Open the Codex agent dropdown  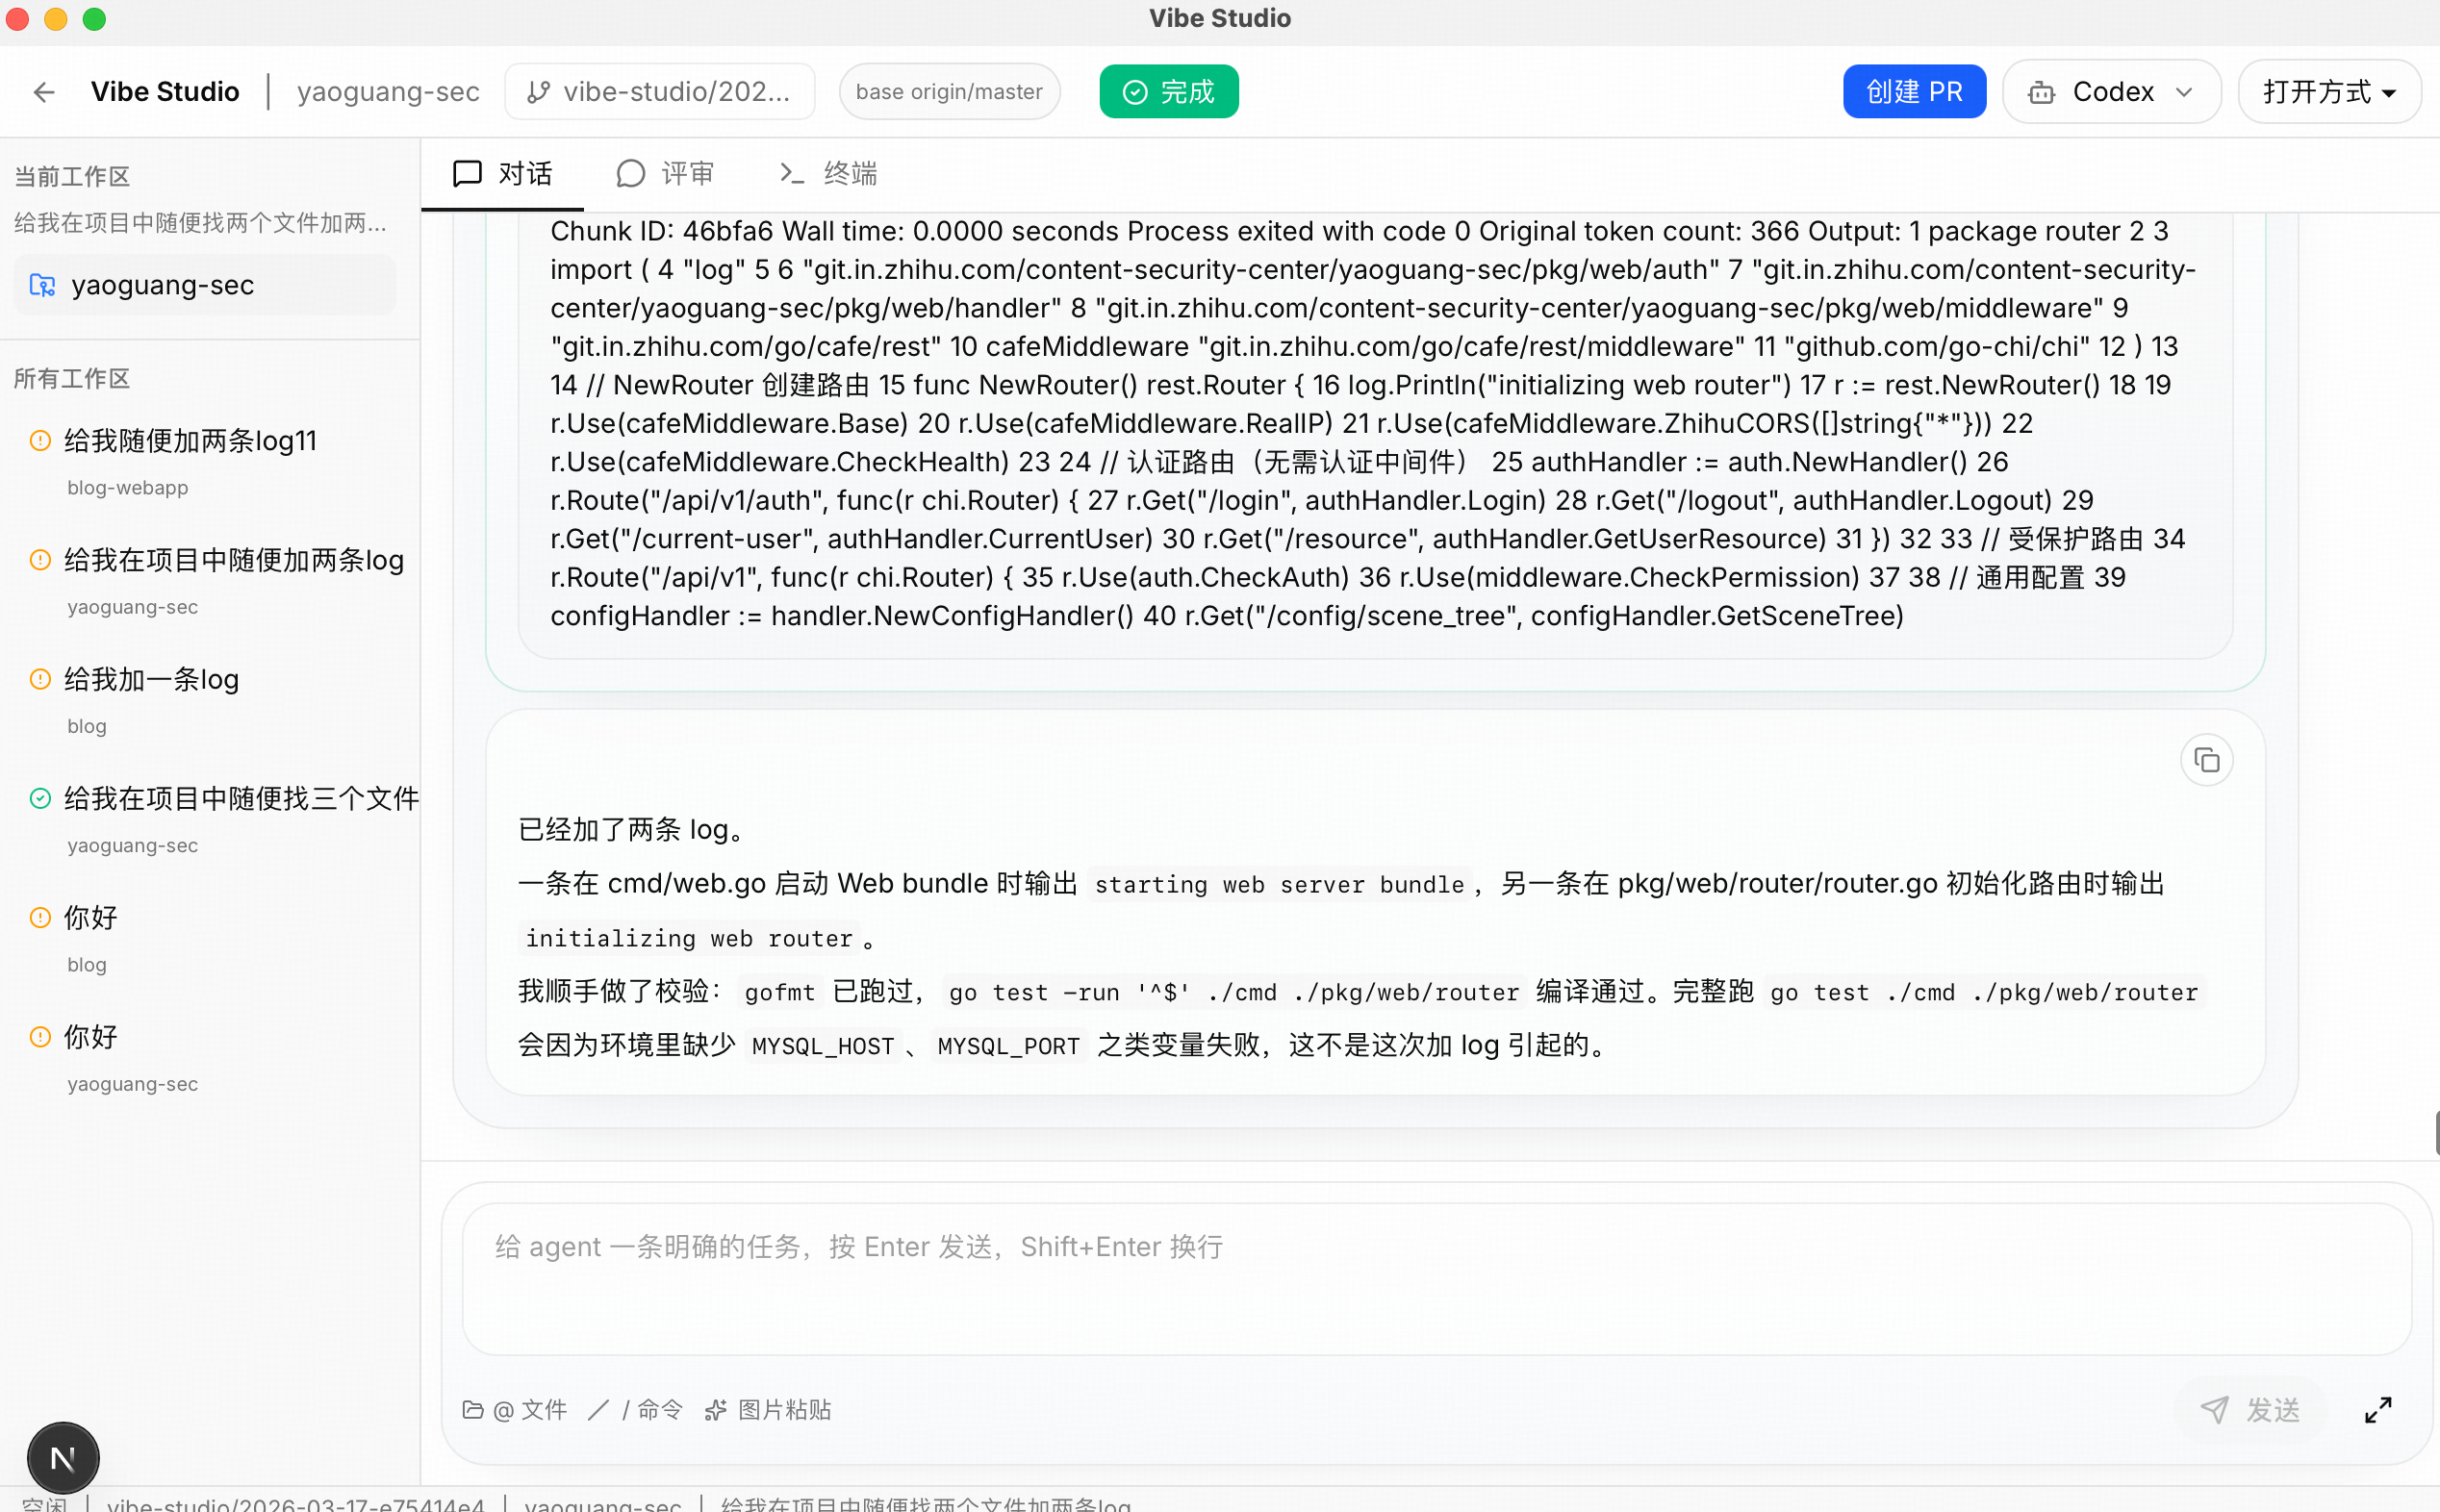tap(2111, 92)
